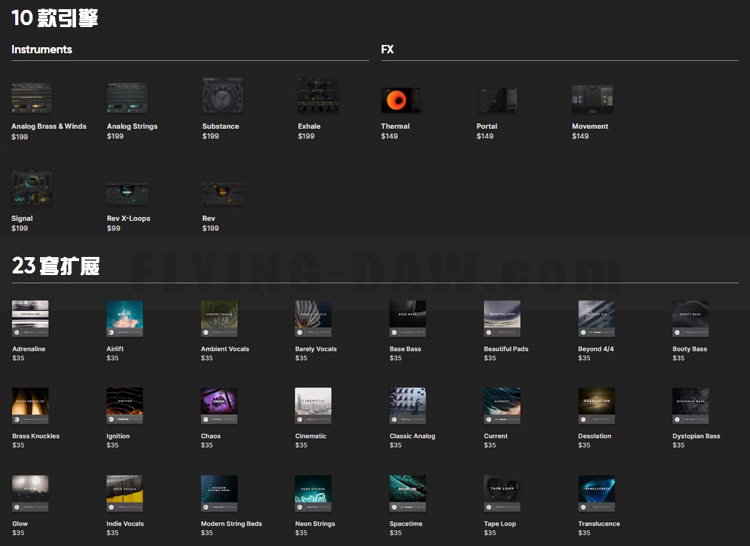Click the Beyond 4/4 label
The height and width of the screenshot is (546, 750).
pos(596,349)
